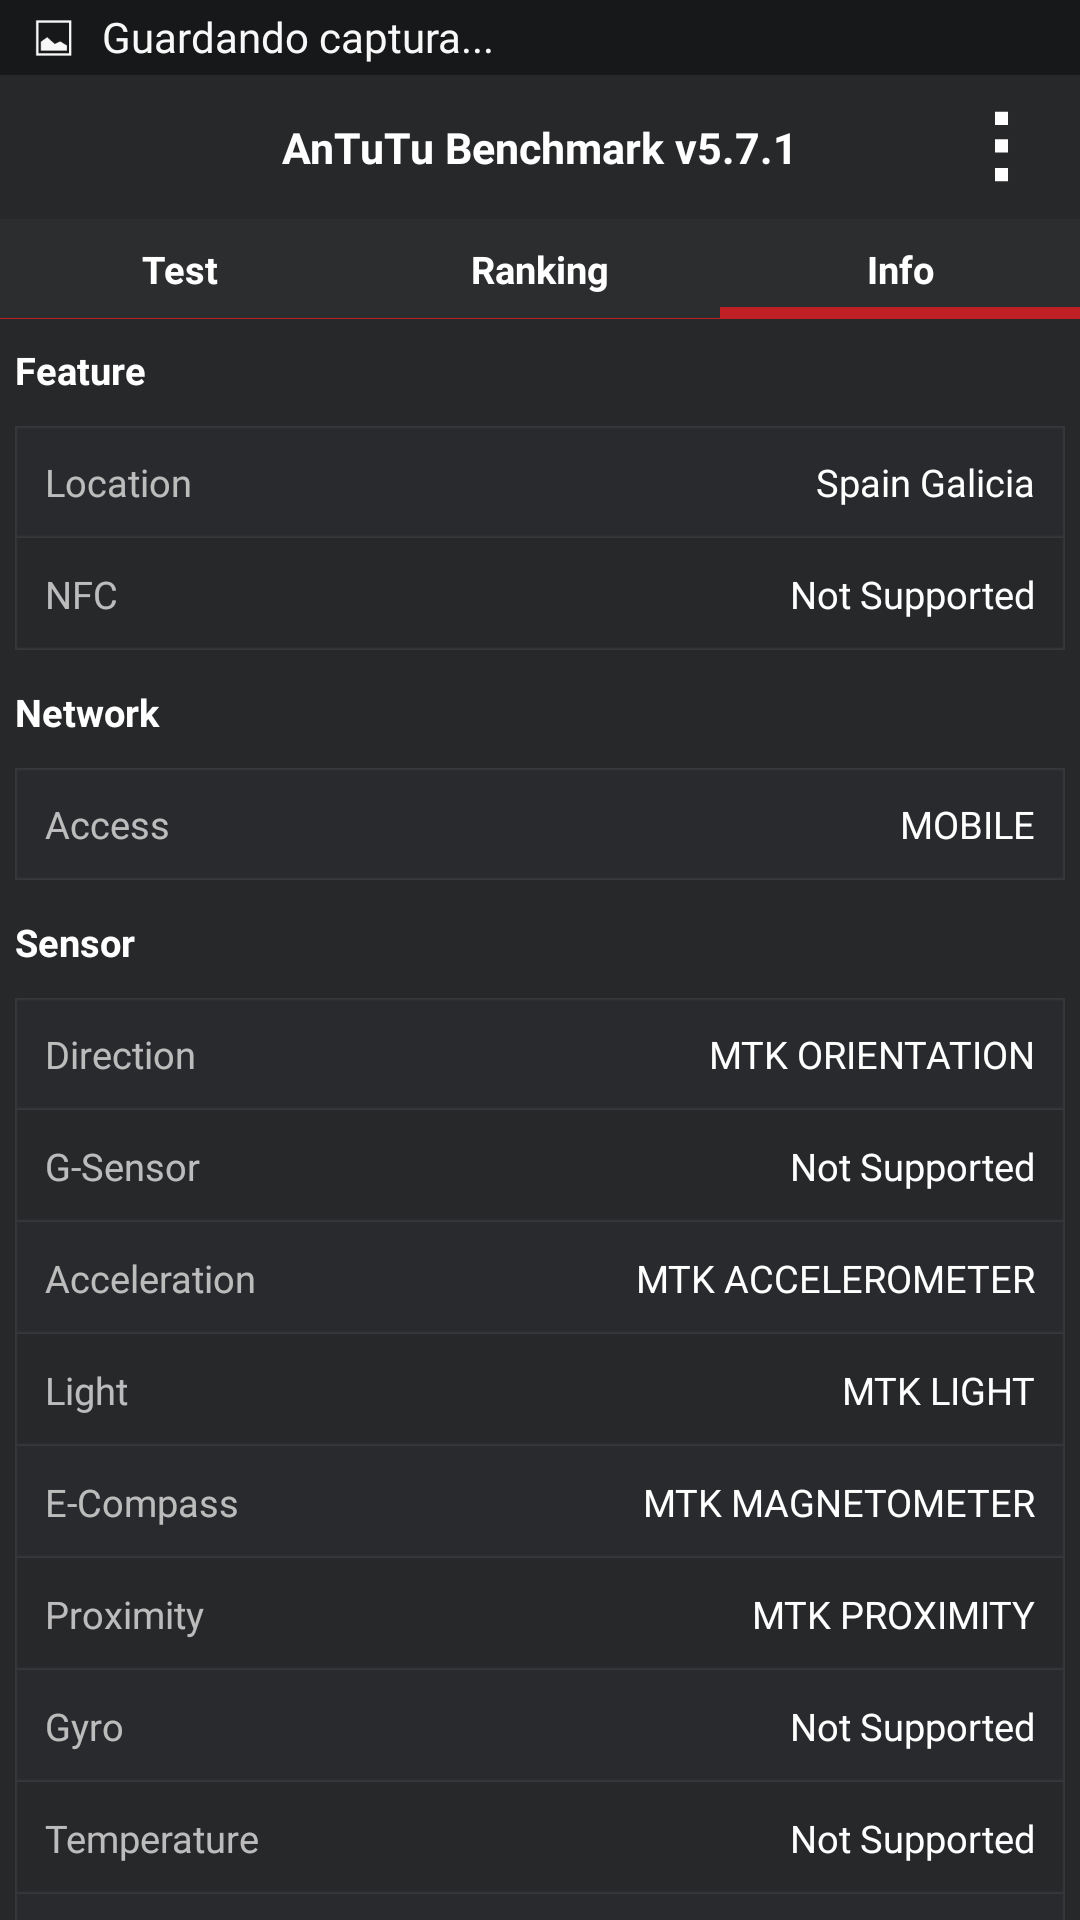Tap the AnTuTu Benchmark v5.7.1 title
Viewport: 1080px width, 1920px height.
tap(538, 150)
